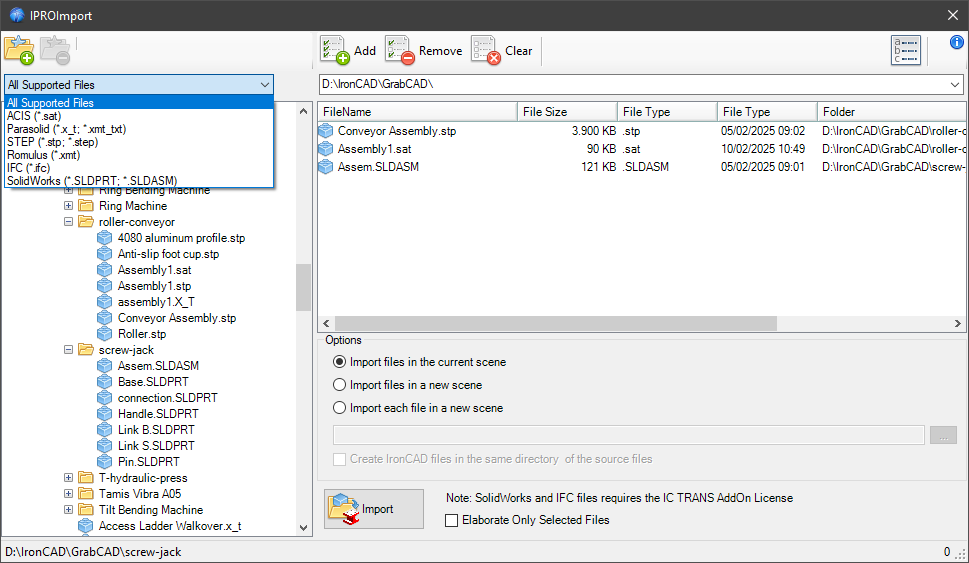The image size is (969, 563).
Task: Click Assembly1.stp icon in folder tree
Action: tap(104, 286)
